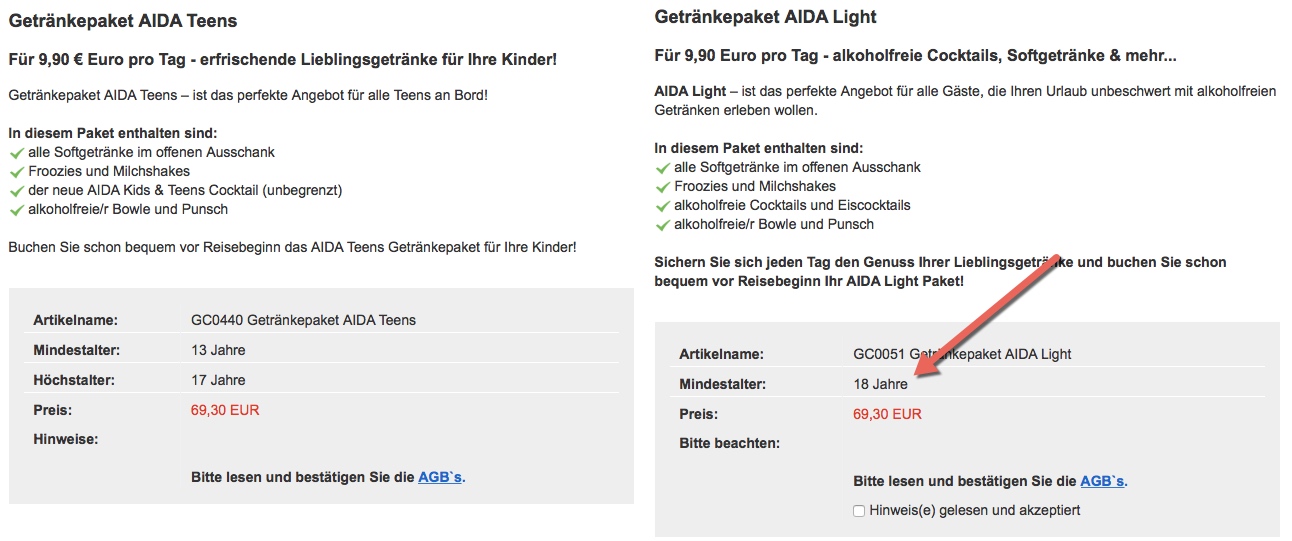Click the checkmark beside Bowle und Punsch, Light package
Screen dimensions: 1292x541
pyautogui.click(x=662, y=225)
